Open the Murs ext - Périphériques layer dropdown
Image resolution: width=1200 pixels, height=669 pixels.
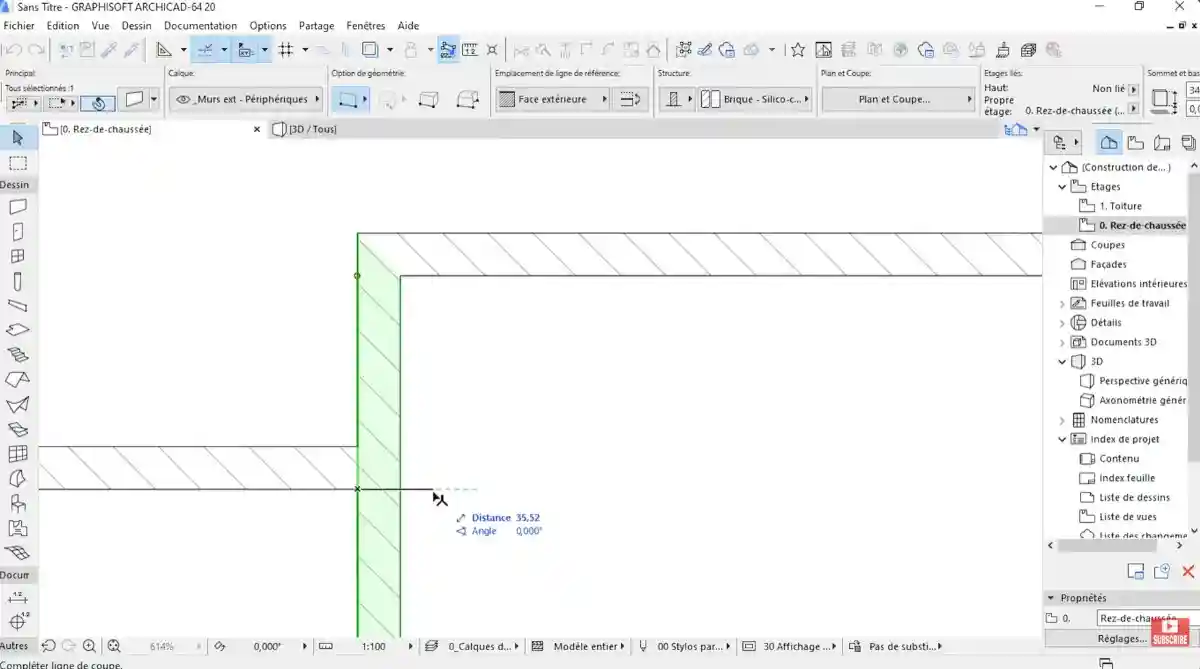[246, 99]
